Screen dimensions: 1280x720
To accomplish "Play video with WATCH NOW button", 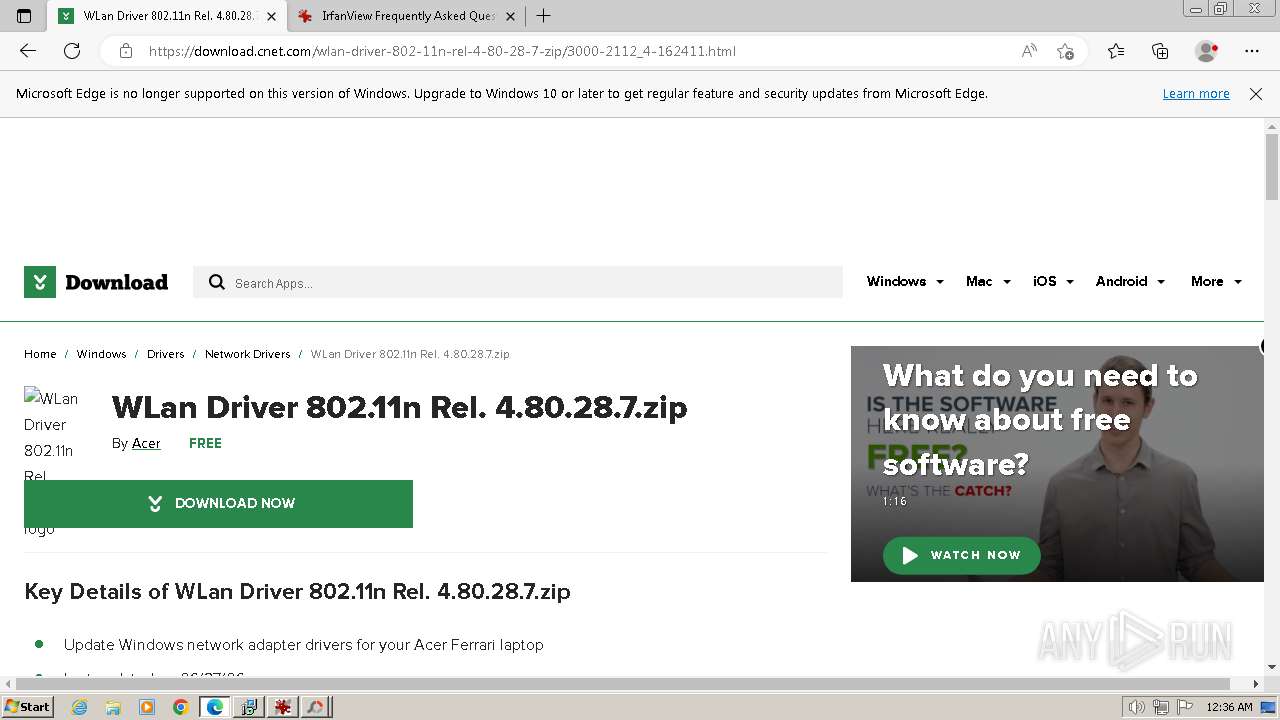I will click(961, 555).
